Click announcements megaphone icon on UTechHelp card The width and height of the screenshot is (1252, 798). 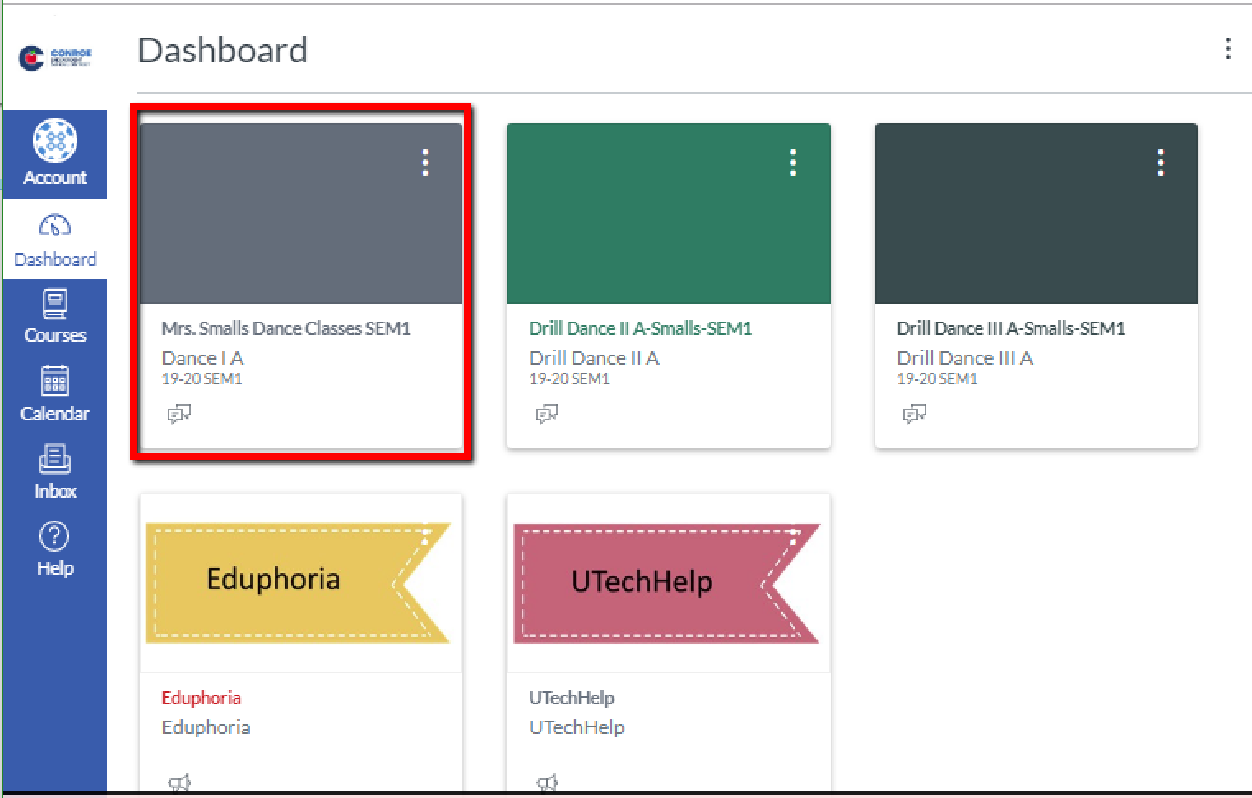(x=546, y=783)
